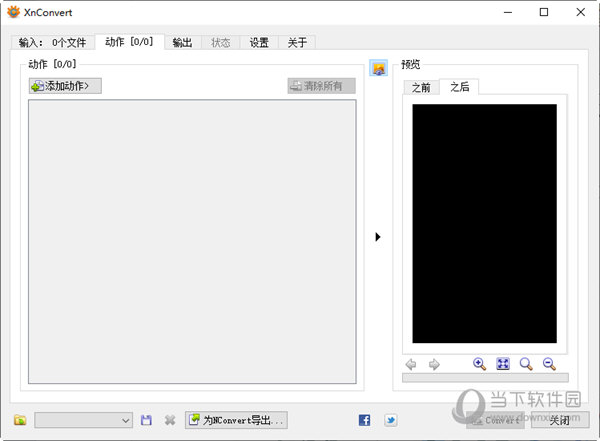
Task: Expand the script preset dropdown
Action: 83,420
